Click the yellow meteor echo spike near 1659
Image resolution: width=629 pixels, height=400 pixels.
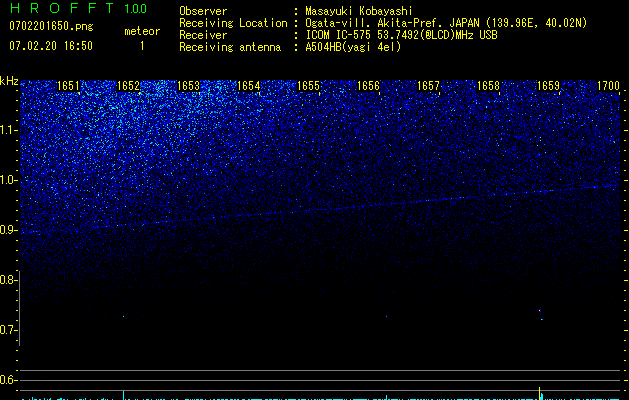(540, 393)
